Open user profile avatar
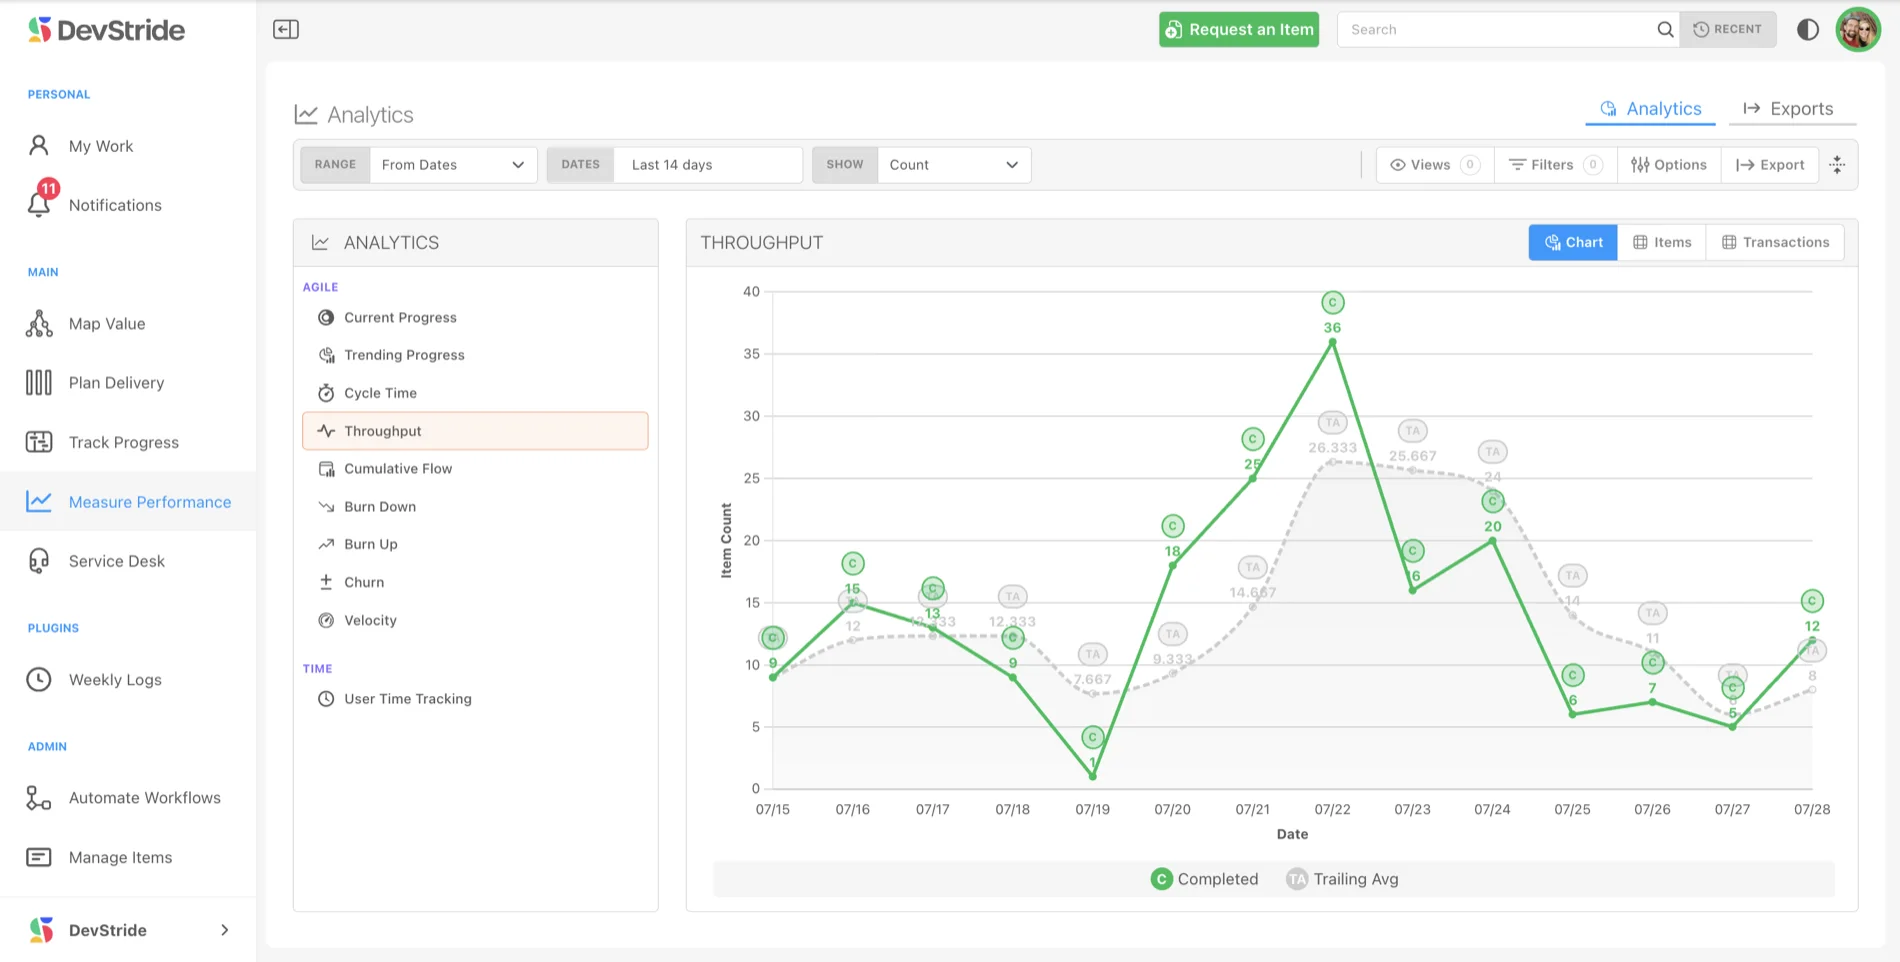 click(1858, 29)
